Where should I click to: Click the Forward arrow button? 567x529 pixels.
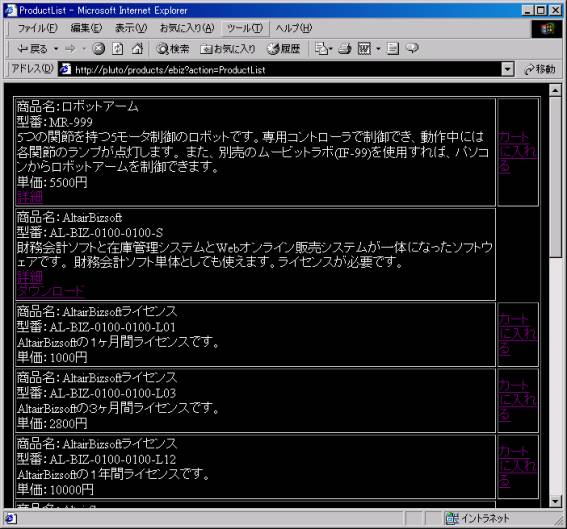coord(70,48)
